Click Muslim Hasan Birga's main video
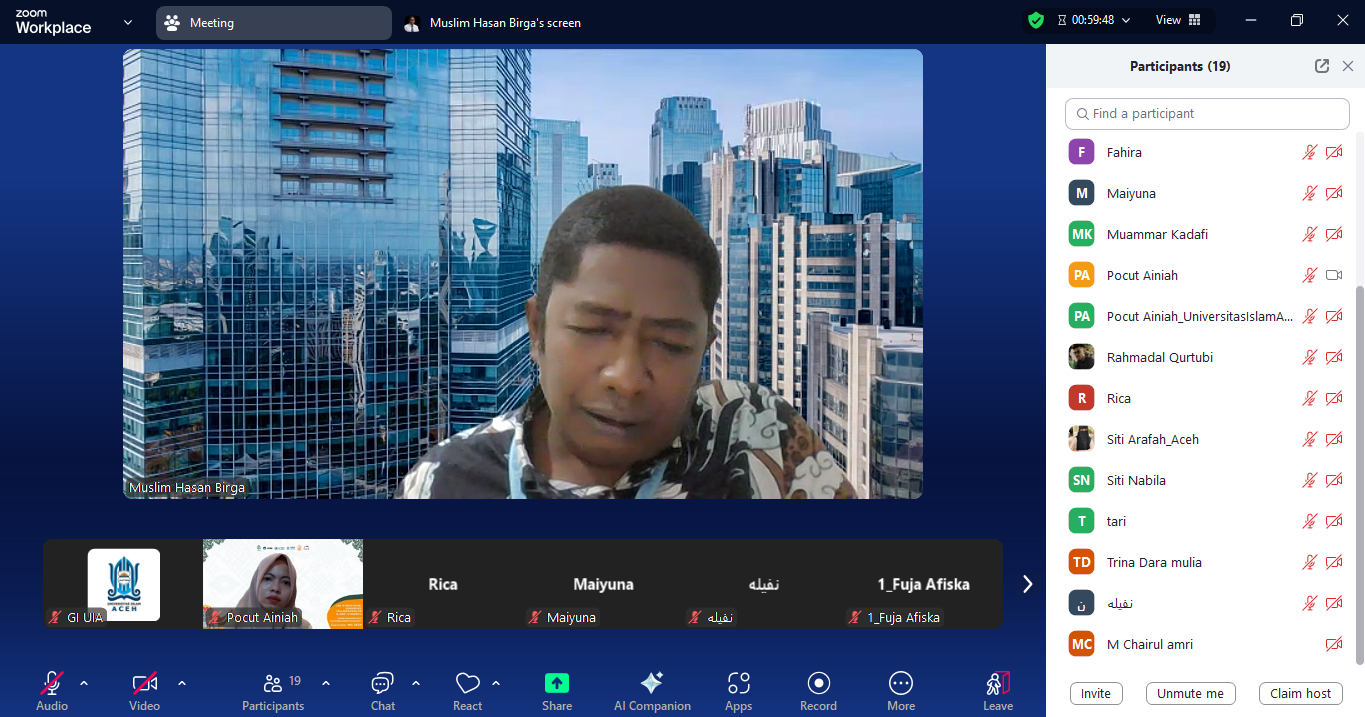Screen dimensions: 1365x717 523,274
